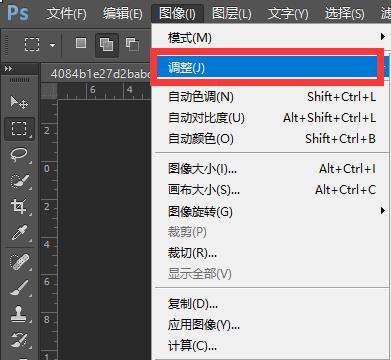Choose New Selection mode button

[x=81, y=43]
